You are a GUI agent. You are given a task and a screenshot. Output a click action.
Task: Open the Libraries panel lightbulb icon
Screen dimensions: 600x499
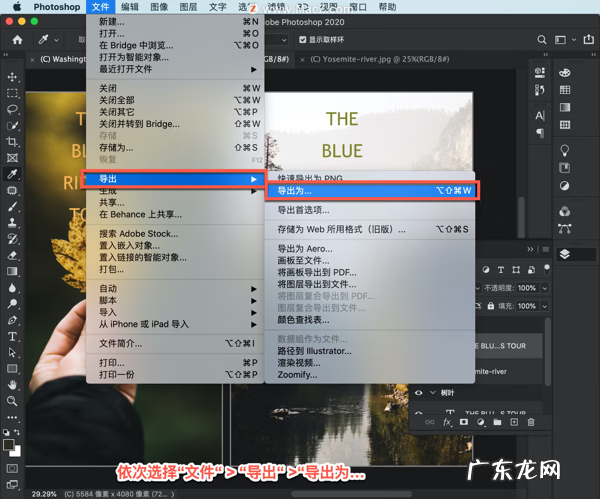pos(564,150)
